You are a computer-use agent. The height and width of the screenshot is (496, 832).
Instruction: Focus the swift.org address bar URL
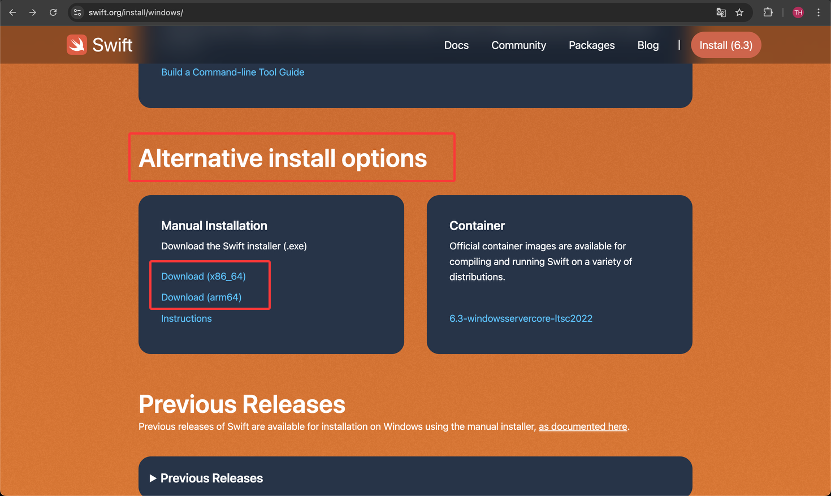click(x=136, y=12)
